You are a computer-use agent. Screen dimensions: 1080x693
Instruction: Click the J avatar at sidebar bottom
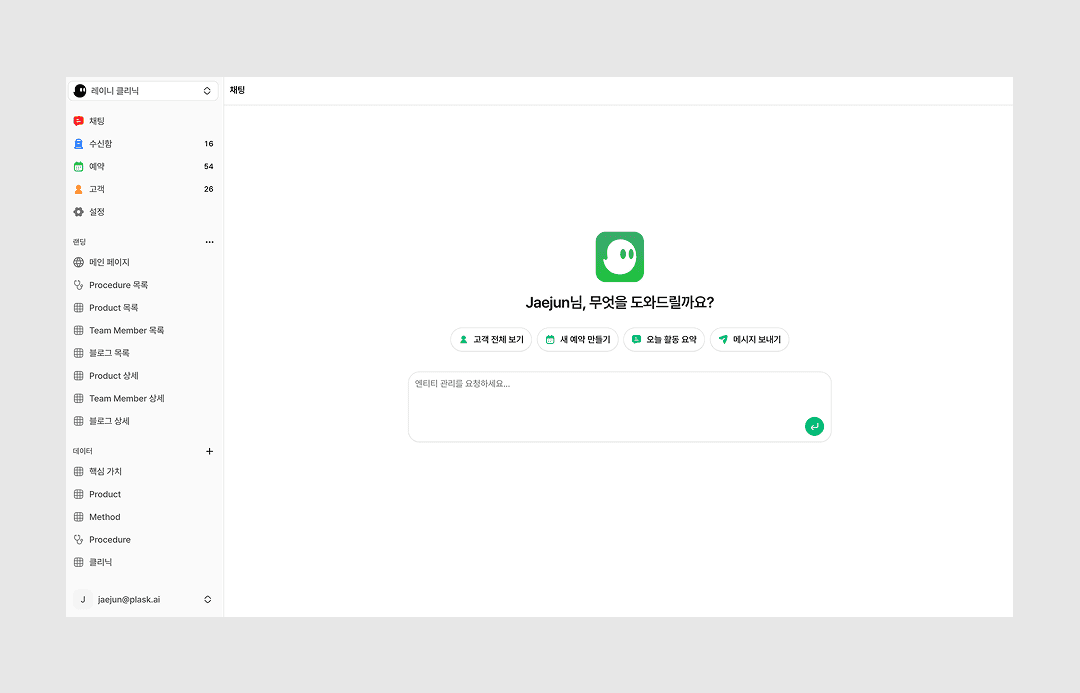point(83,599)
